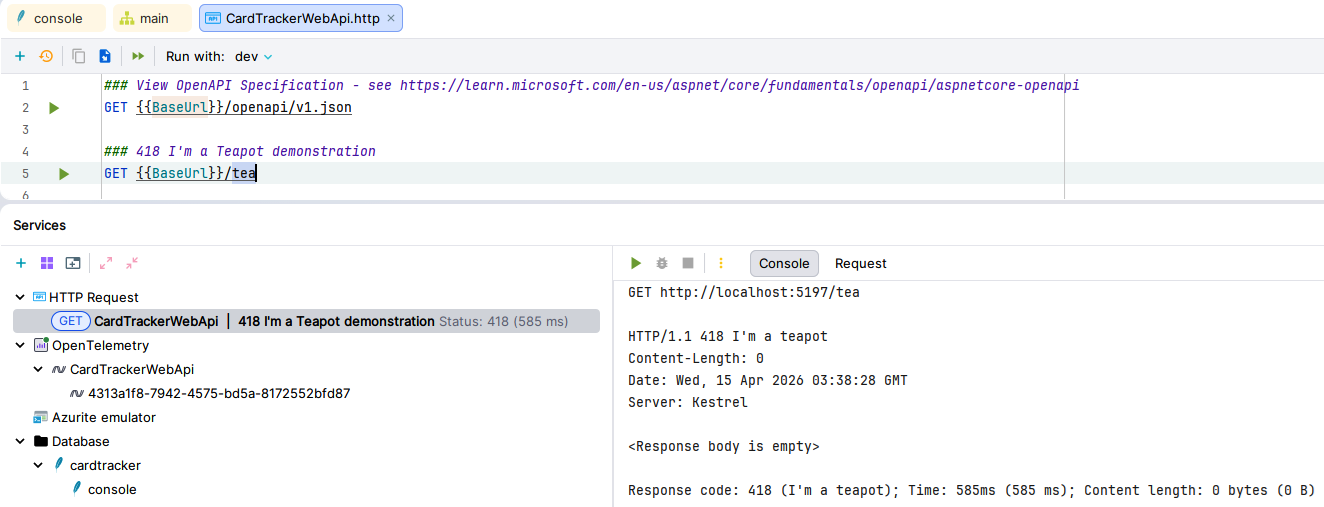
Task: Click the Date header line in response
Action: click(768, 380)
